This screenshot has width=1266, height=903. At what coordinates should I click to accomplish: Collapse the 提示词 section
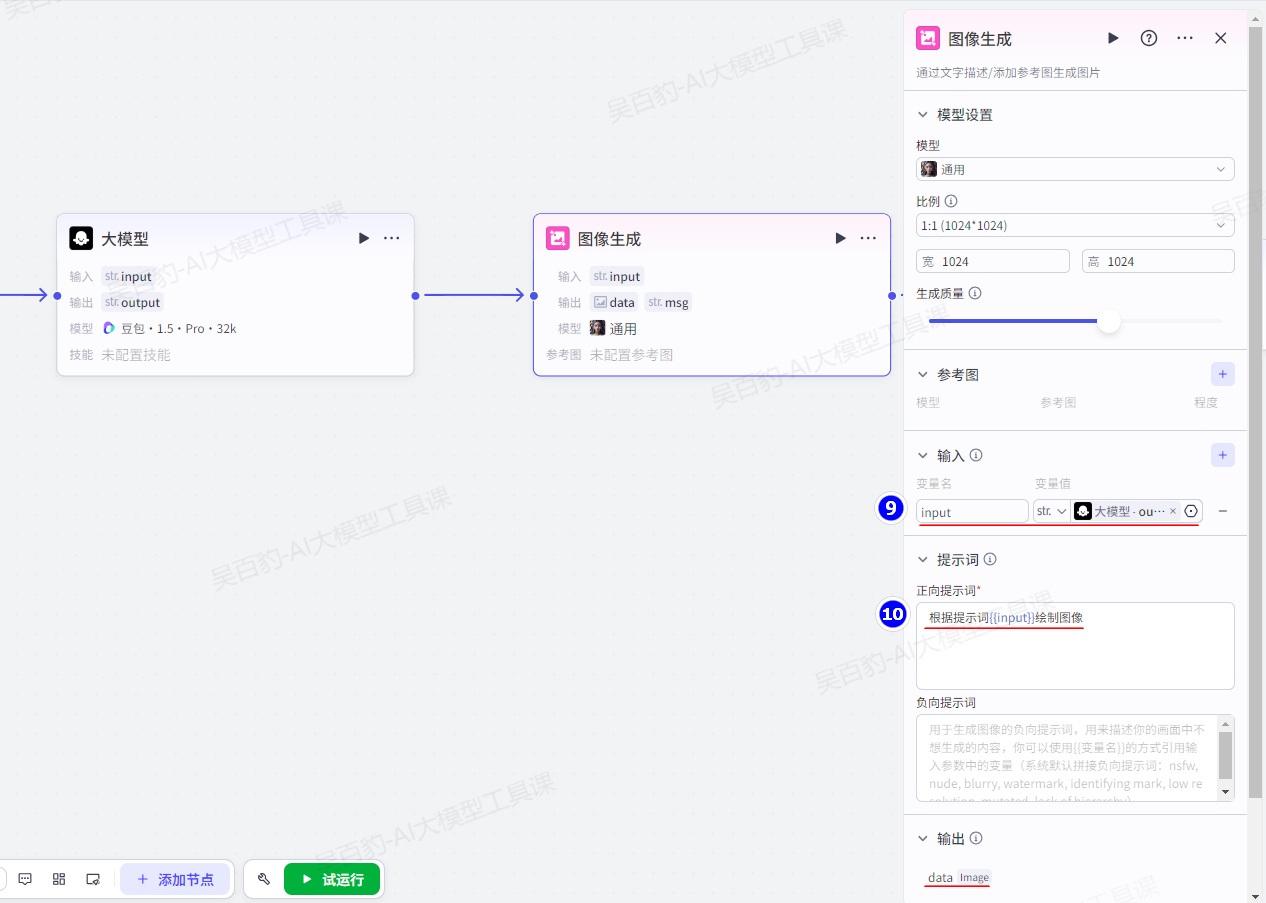[x=923, y=560]
